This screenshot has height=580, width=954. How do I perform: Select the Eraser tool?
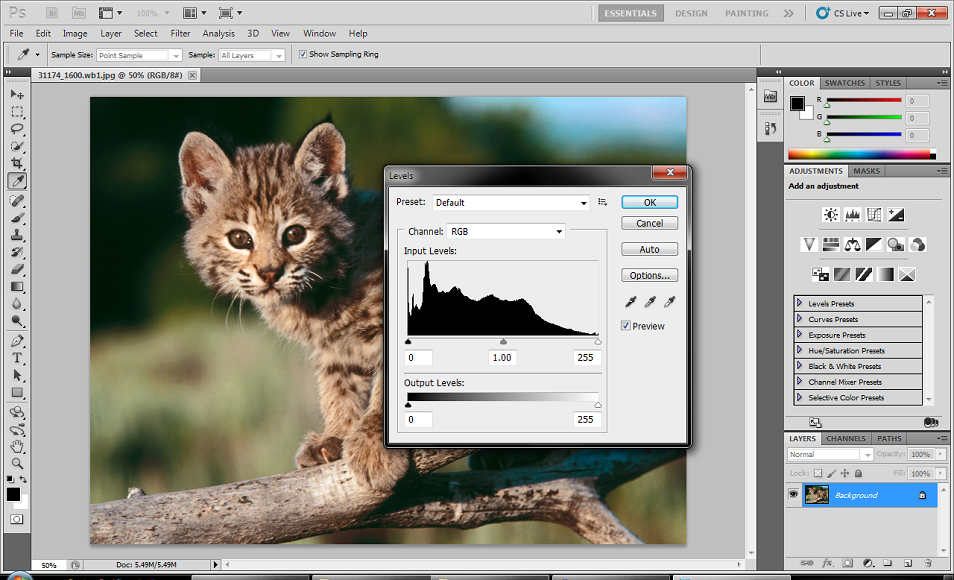coord(17,269)
